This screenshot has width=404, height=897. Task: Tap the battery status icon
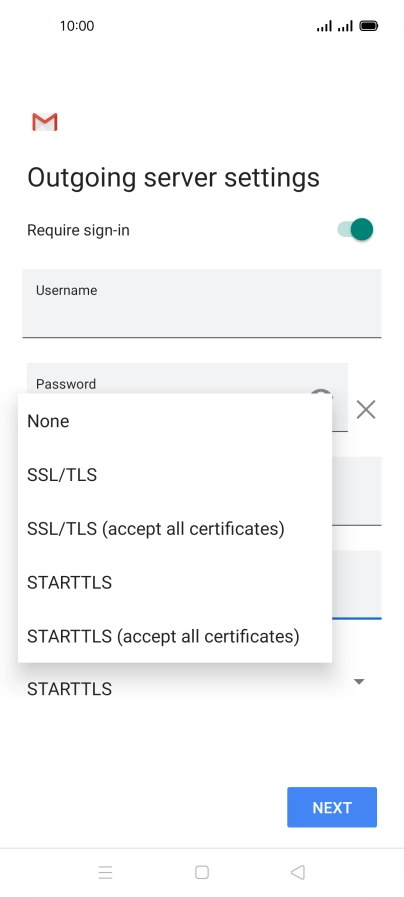pyautogui.click(x=369, y=26)
